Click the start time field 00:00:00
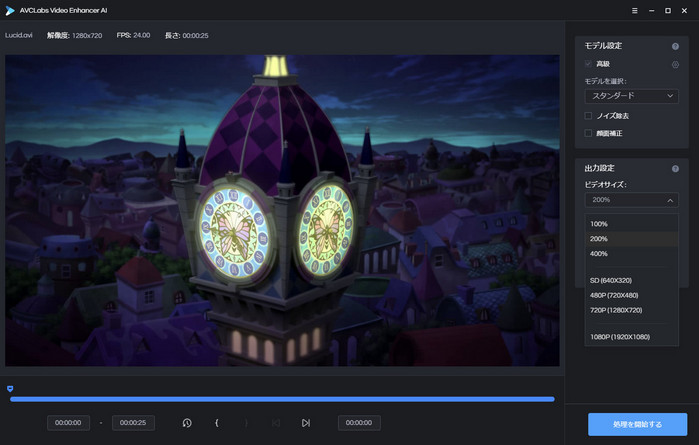Viewport: 699px width, 445px height. [68, 423]
